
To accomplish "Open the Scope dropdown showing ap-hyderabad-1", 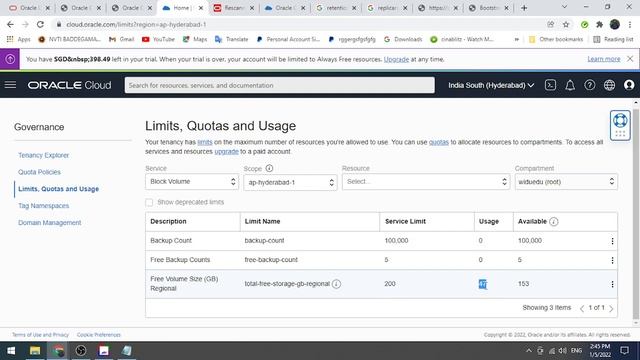I will coord(290,182).
